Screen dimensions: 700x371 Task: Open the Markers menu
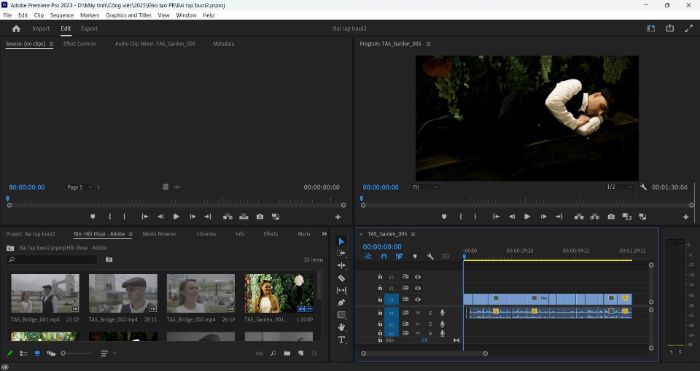(x=89, y=15)
